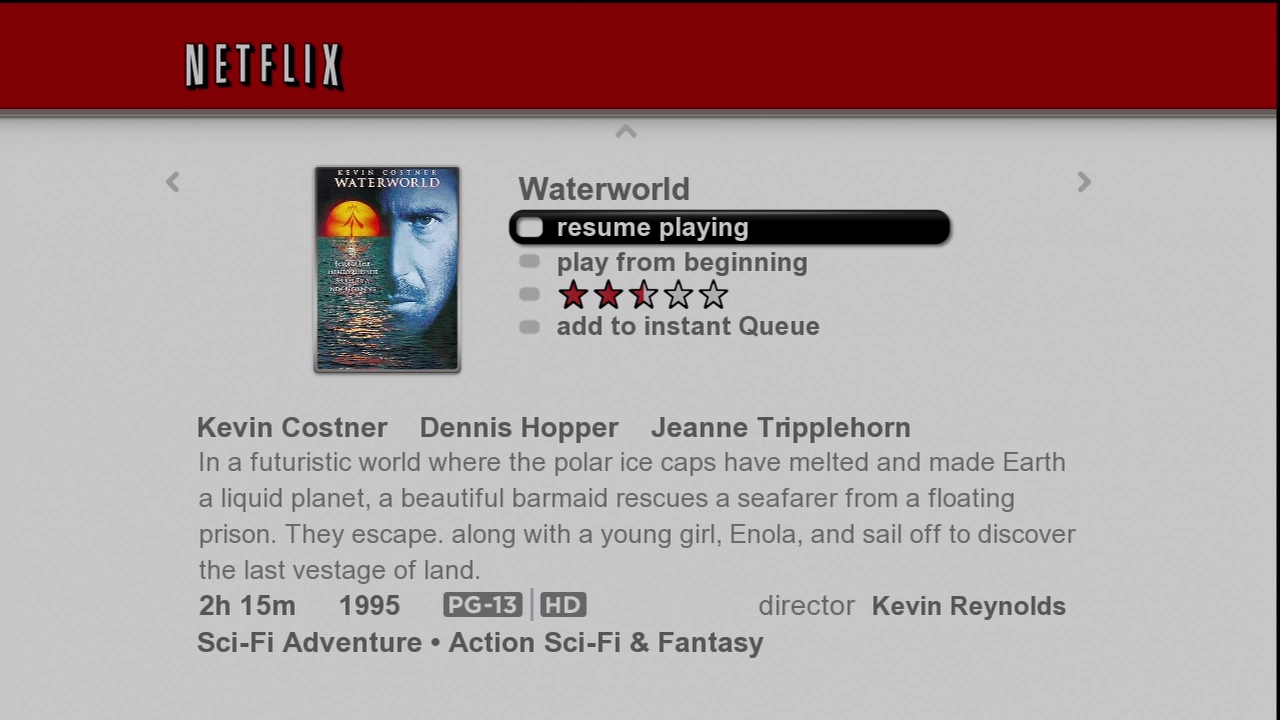Select actor Dennis Hopper
This screenshot has width=1280, height=720.
pos(519,428)
